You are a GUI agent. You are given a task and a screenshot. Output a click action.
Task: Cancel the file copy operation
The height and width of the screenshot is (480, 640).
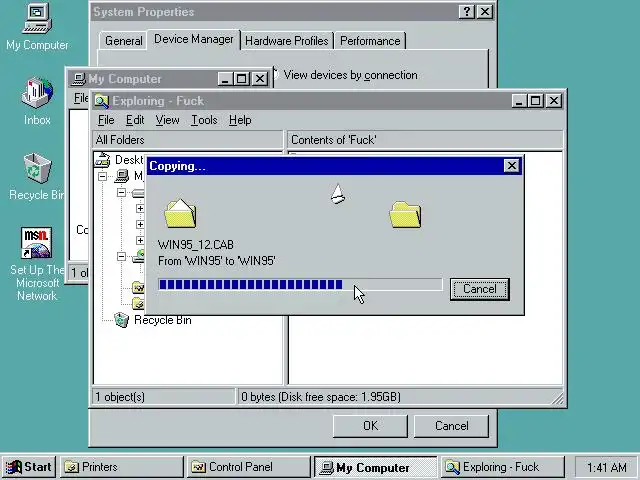click(480, 289)
